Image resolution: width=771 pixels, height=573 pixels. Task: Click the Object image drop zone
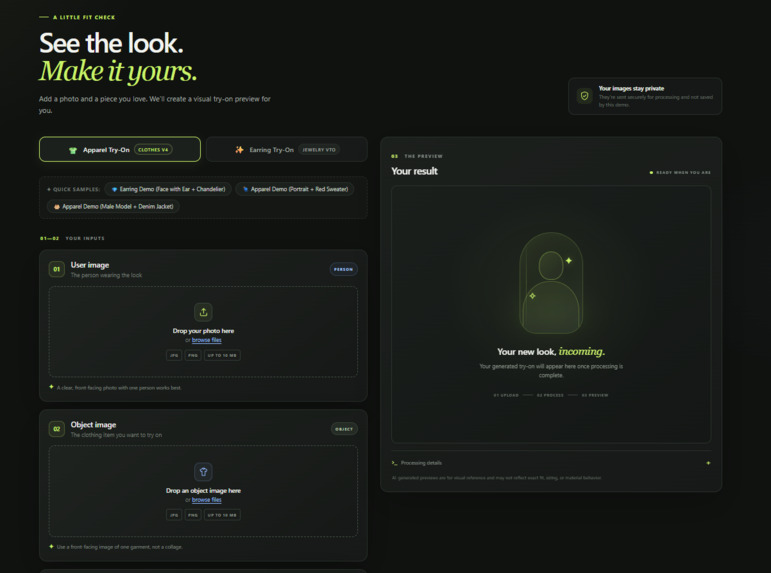pyautogui.click(x=203, y=491)
